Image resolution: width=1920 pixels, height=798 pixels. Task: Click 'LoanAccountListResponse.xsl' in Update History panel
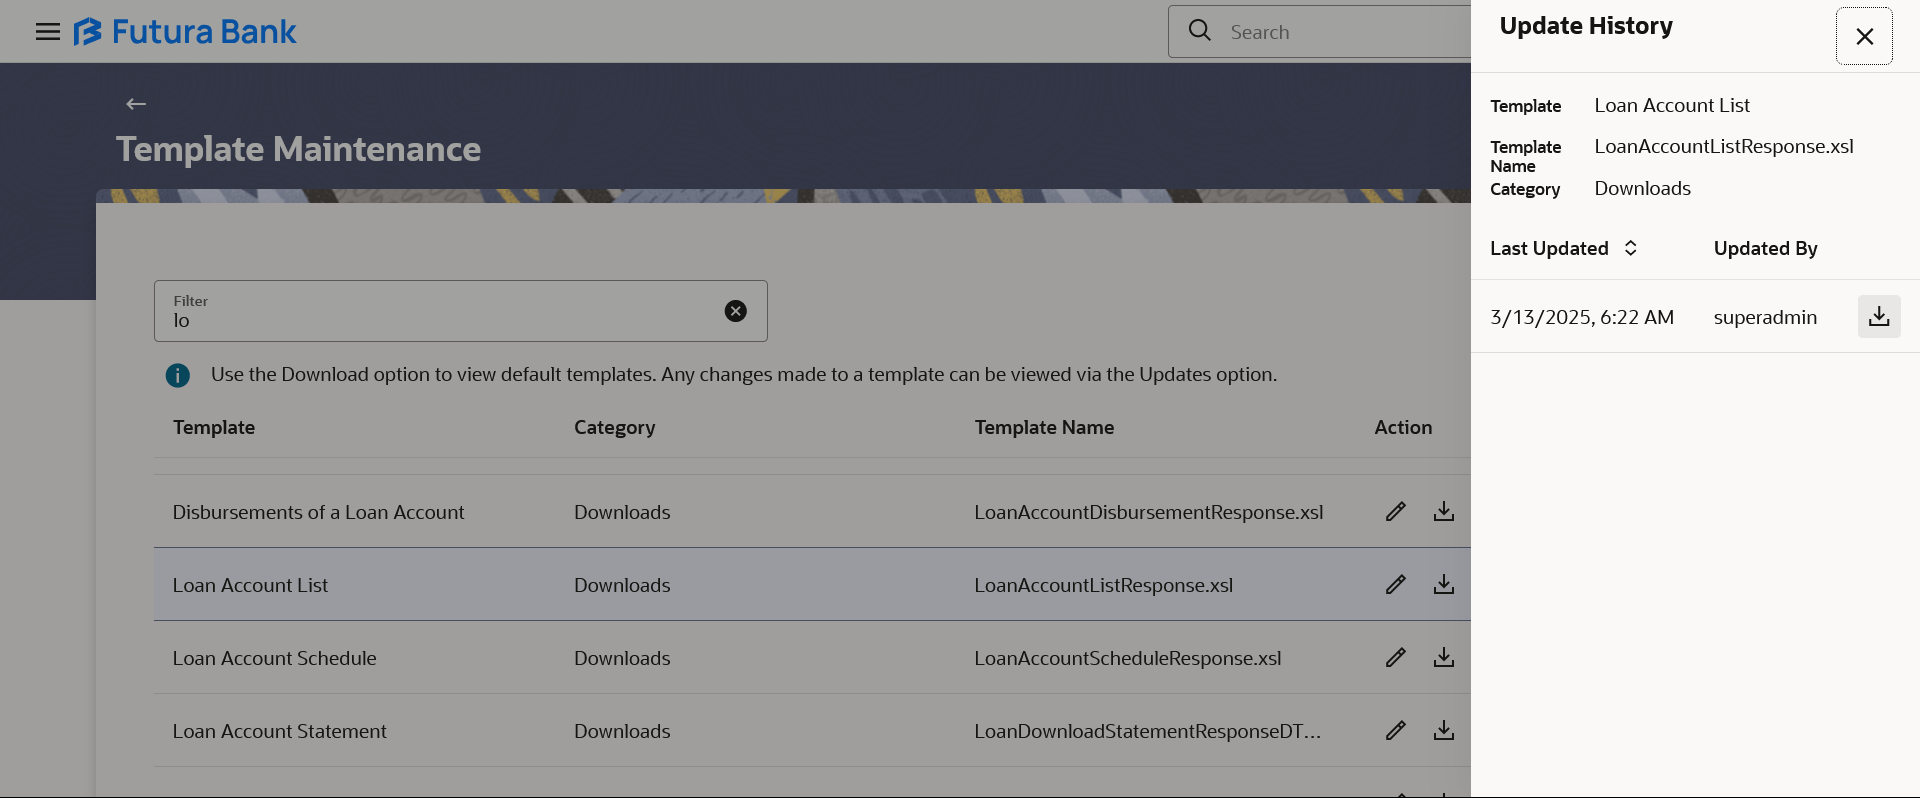1724,146
